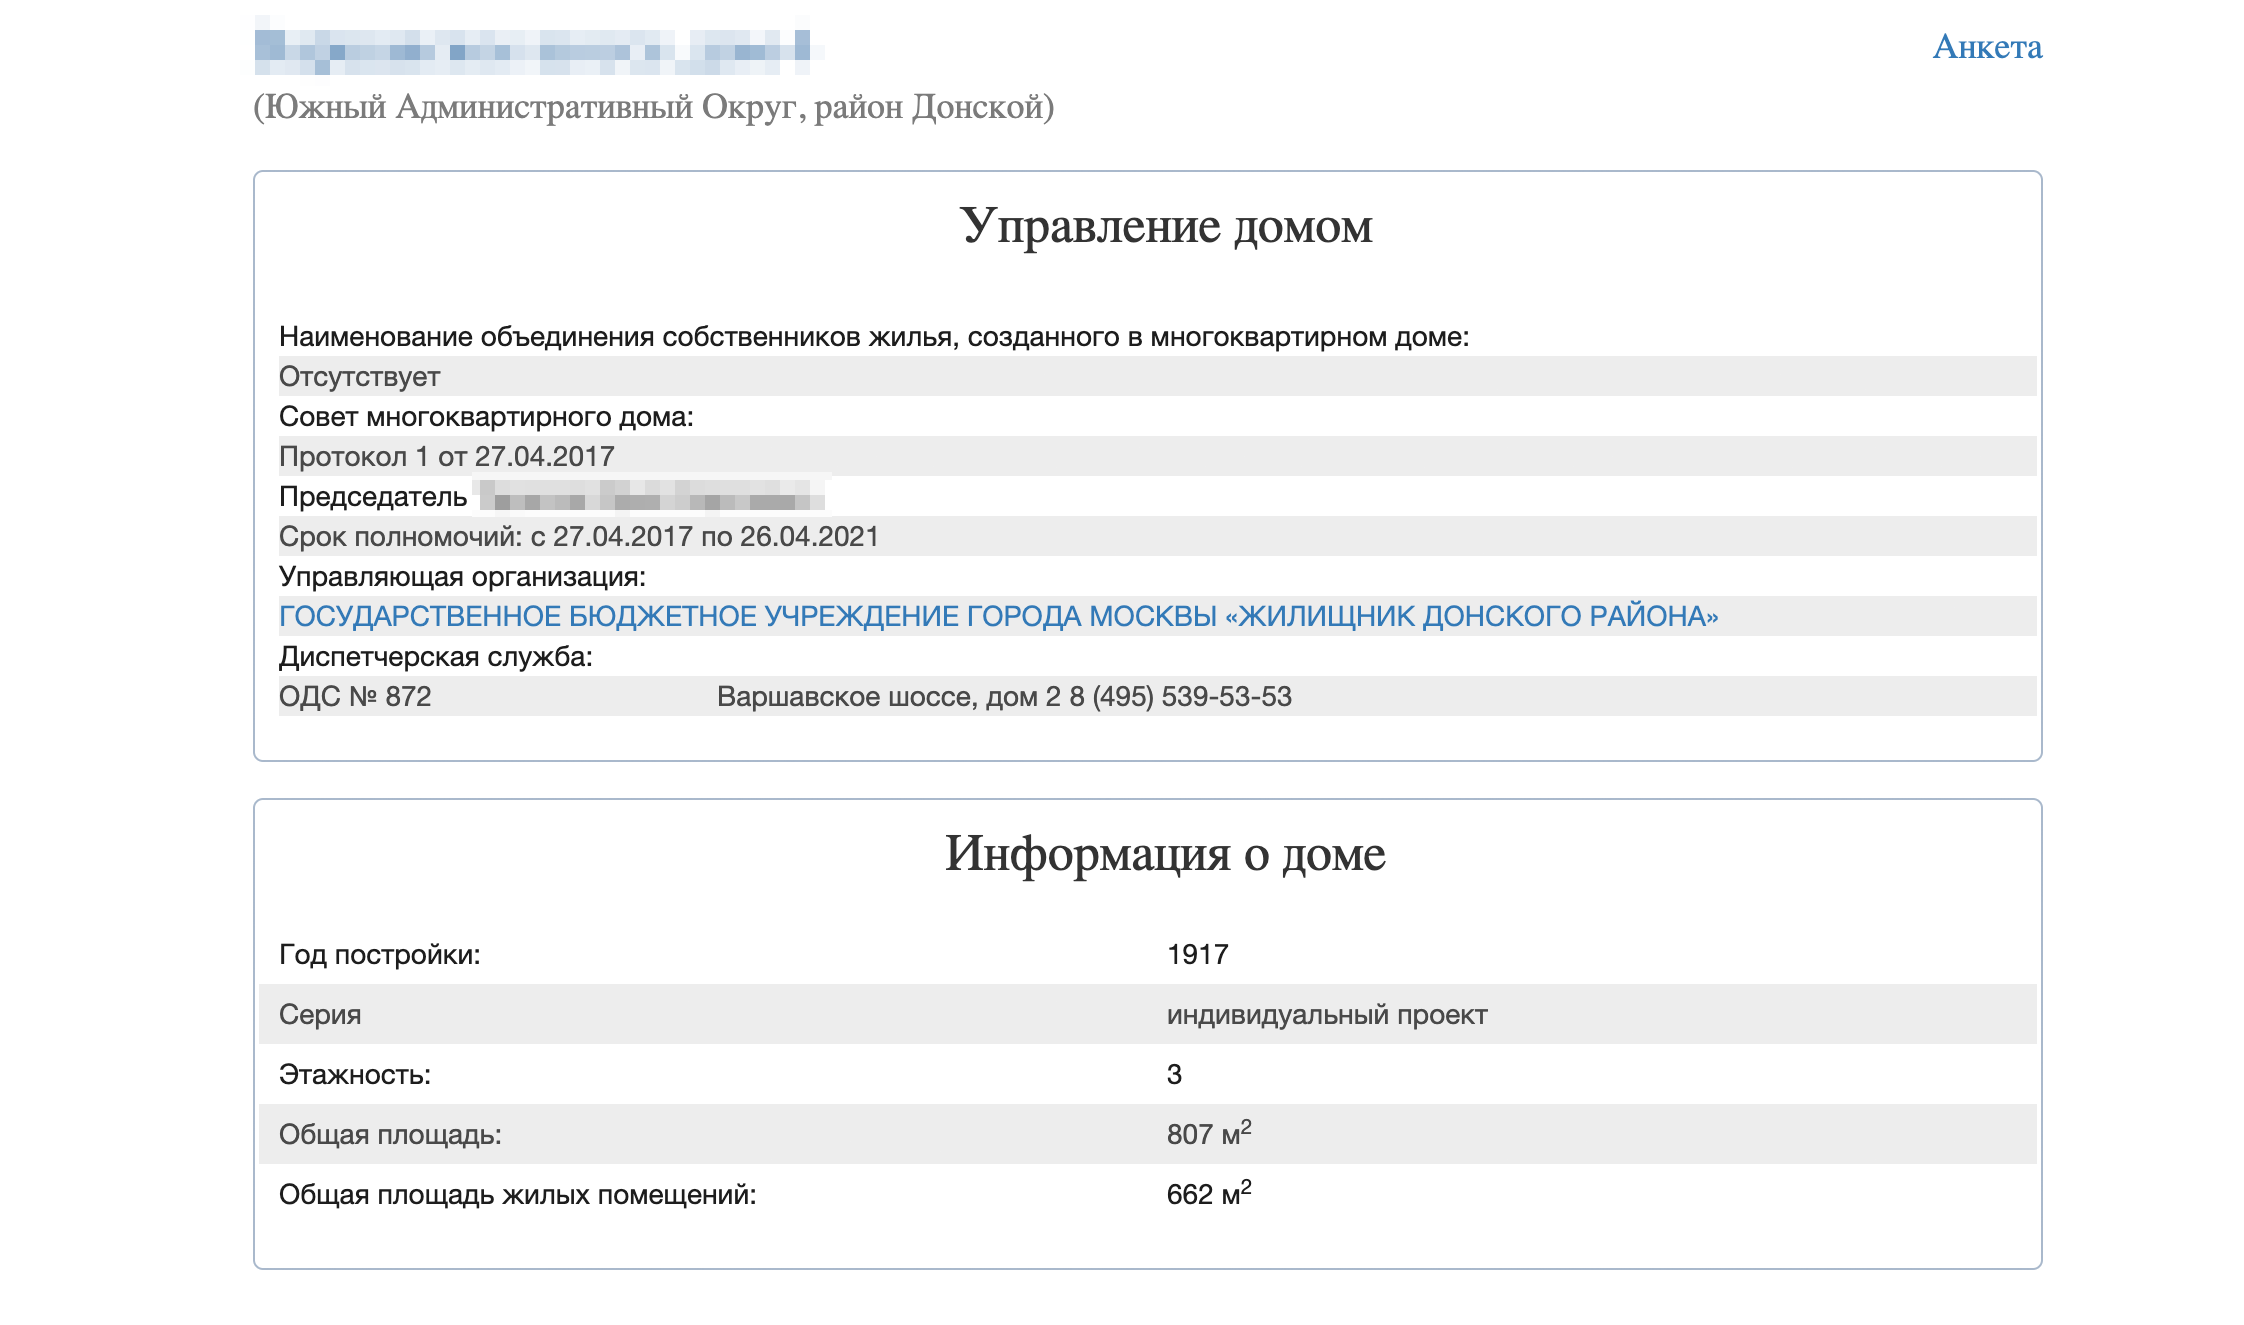Click the Южный Административный Округ district subtitle
The image size is (2244, 1325).
[x=654, y=107]
